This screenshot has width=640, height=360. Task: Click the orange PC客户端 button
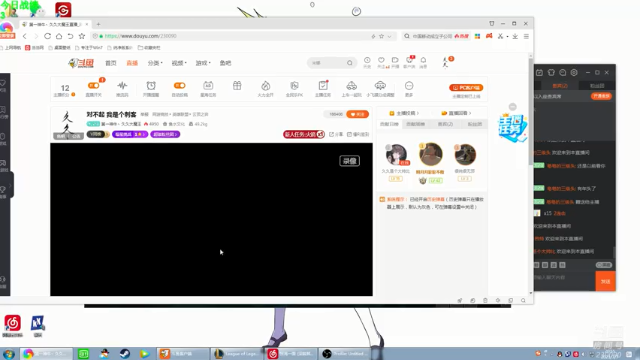466,87
